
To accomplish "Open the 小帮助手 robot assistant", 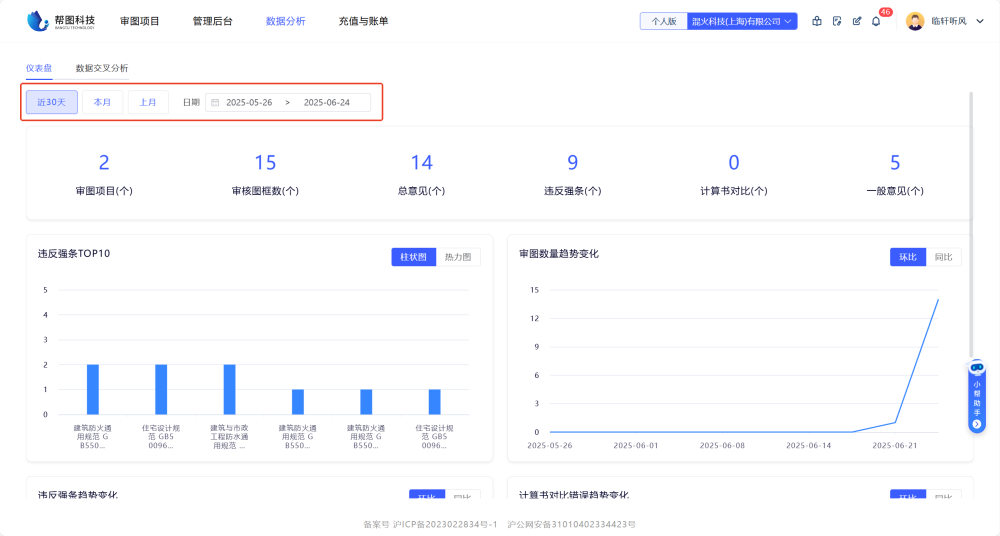I will point(977,368).
